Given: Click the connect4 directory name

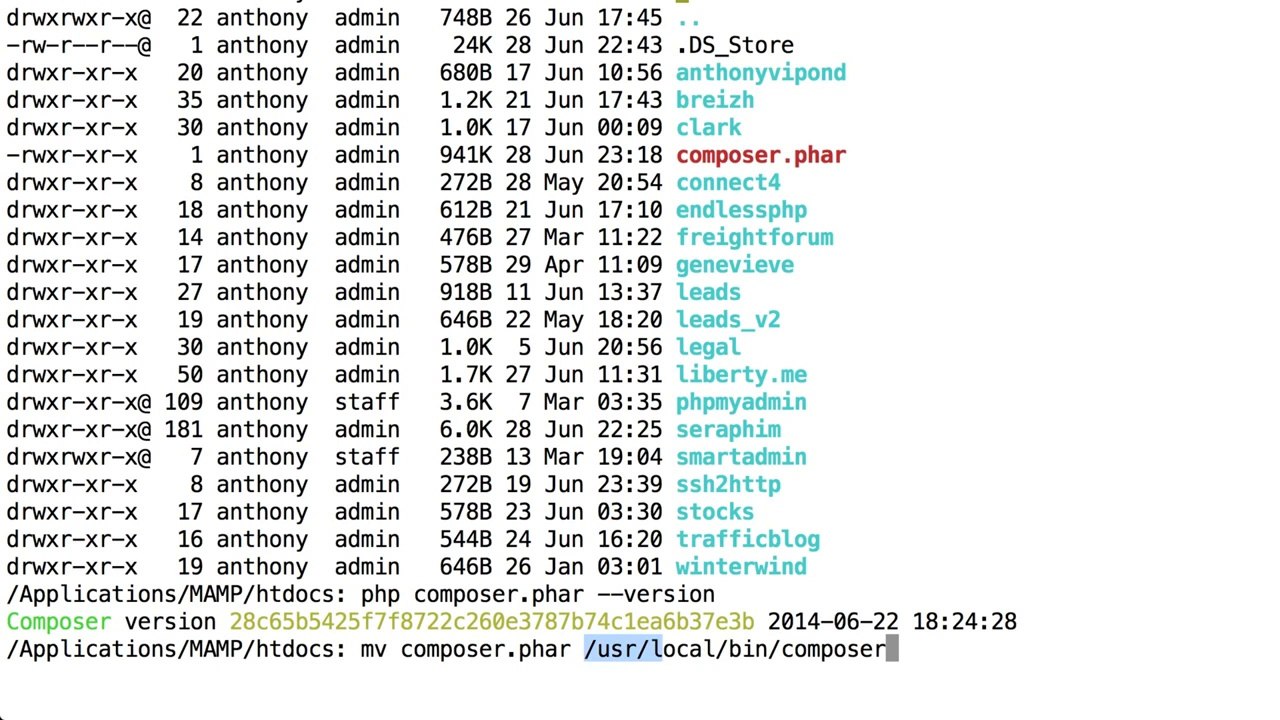Looking at the screenshot, I should [x=728, y=183].
